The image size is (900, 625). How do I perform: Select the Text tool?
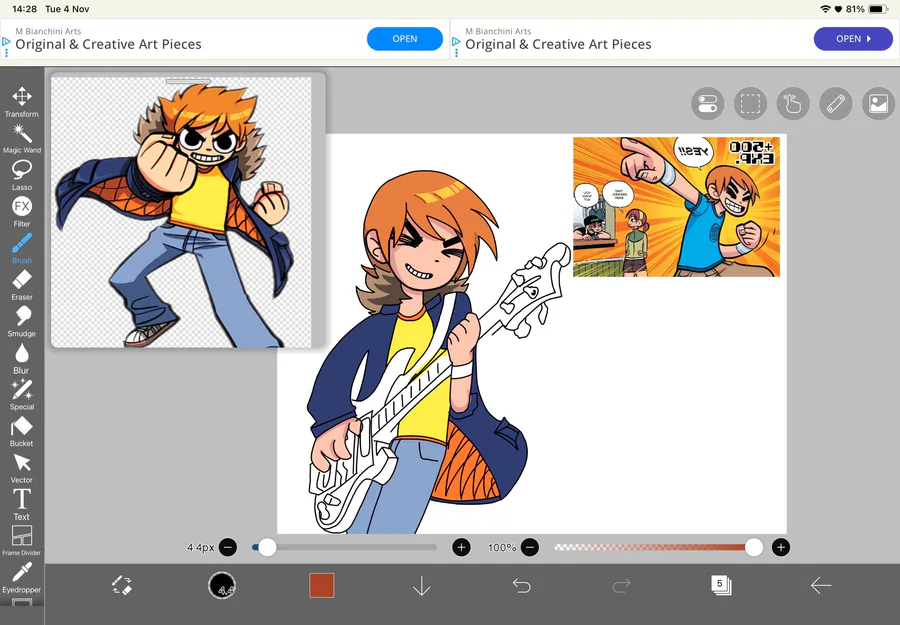click(22, 505)
